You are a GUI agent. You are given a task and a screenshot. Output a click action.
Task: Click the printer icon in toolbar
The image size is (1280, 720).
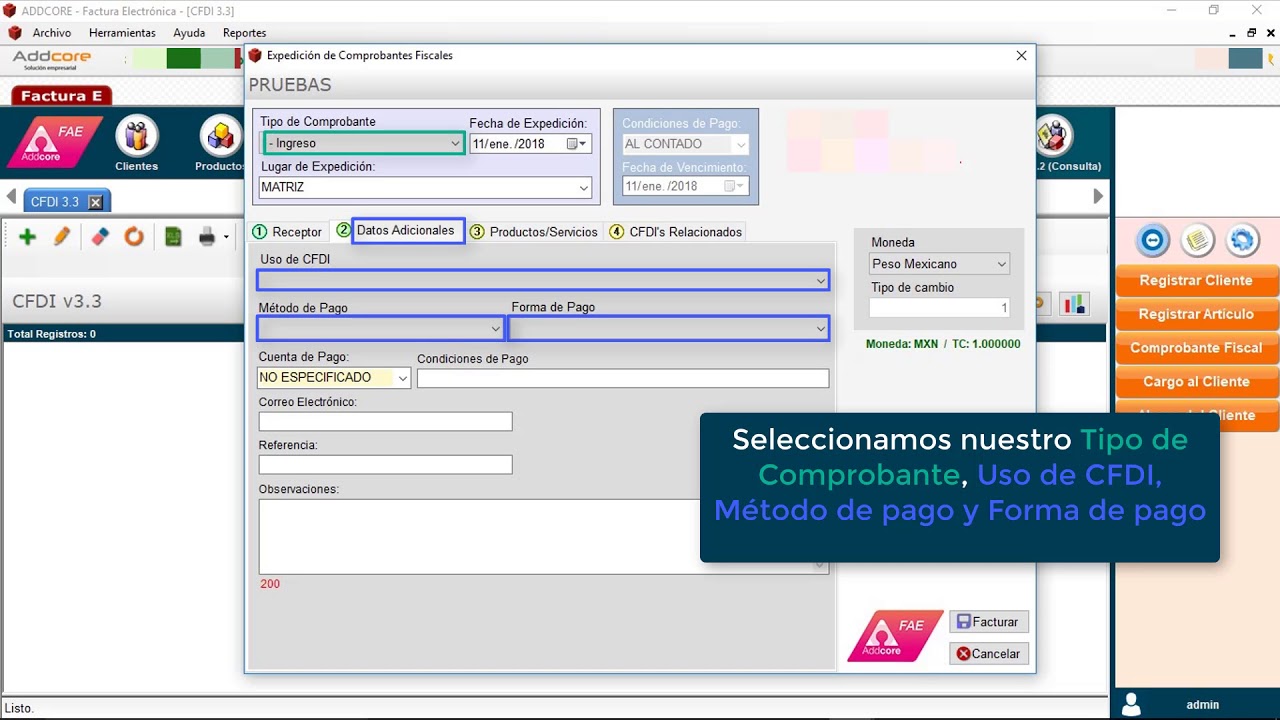click(207, 237)
